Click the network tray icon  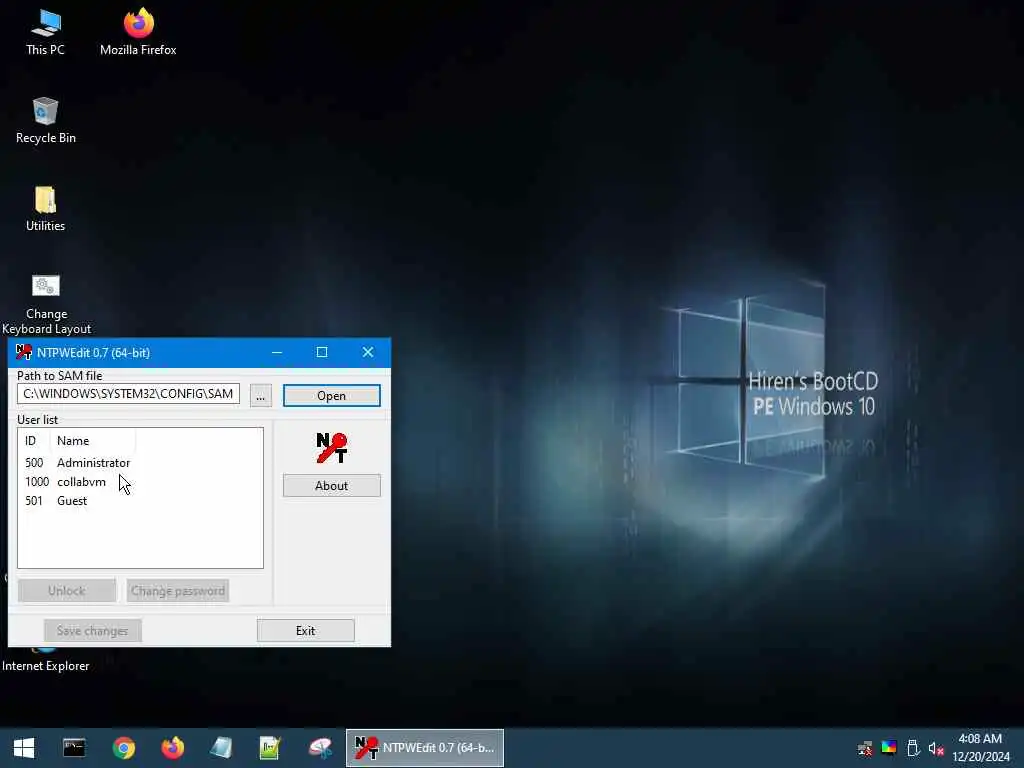865,748
